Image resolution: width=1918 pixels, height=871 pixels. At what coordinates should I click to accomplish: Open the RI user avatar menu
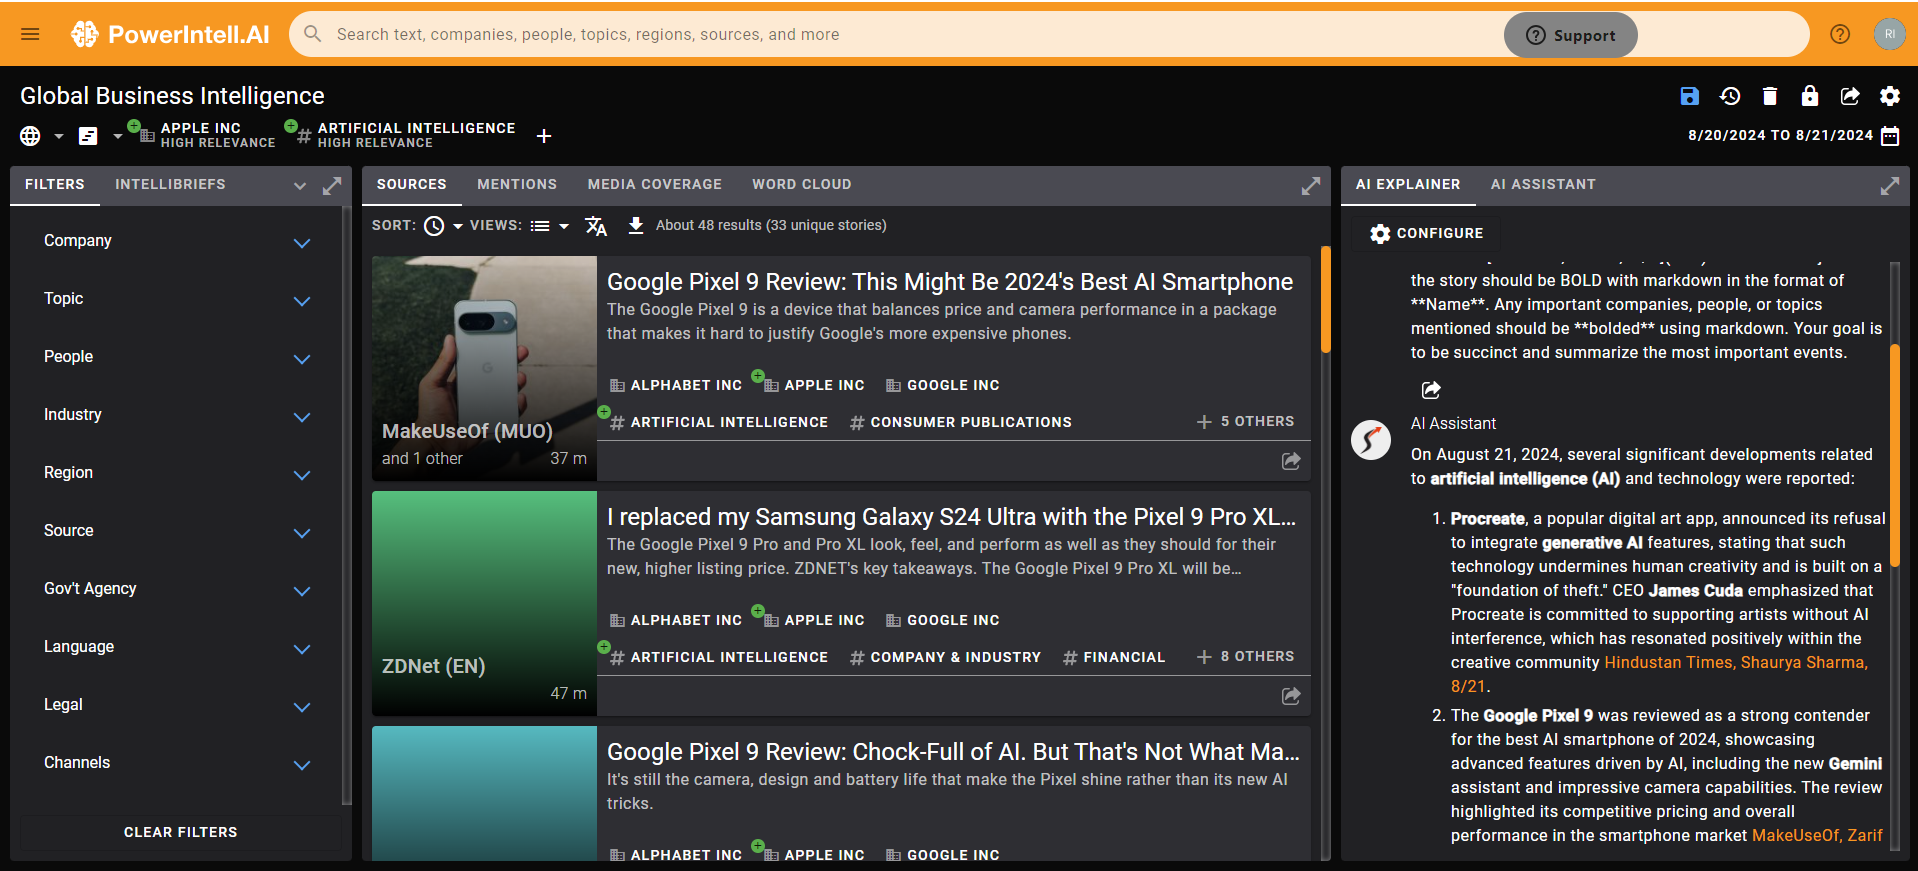[1890, 34]
